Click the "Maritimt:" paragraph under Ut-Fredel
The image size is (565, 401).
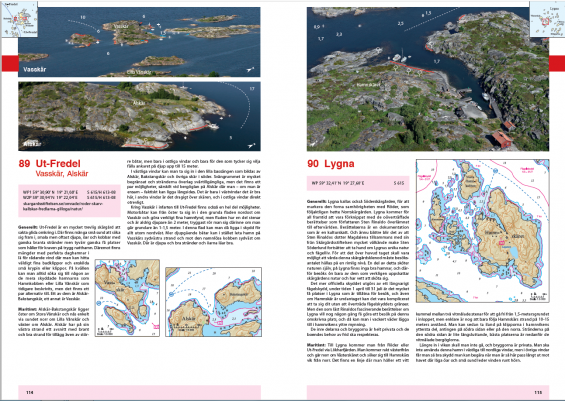click(x=53, y=322)
